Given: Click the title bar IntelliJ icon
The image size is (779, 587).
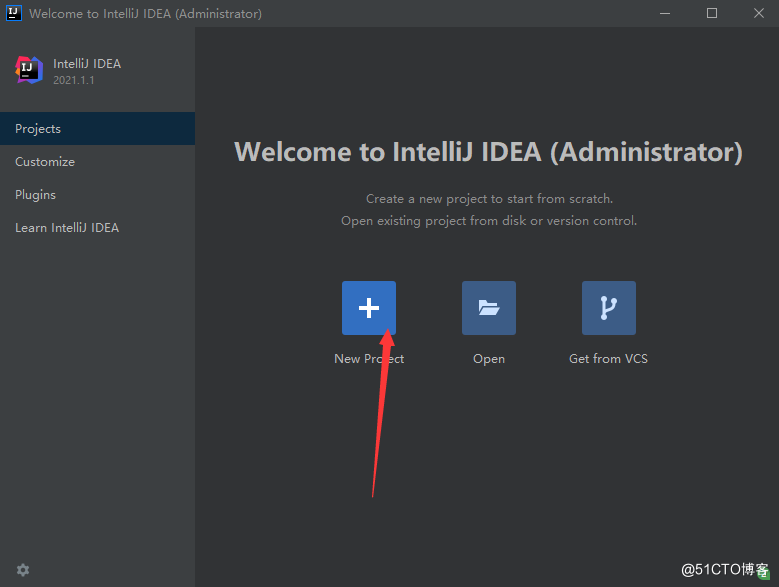Looking at the screenshot, I should (x=14, y=13).
